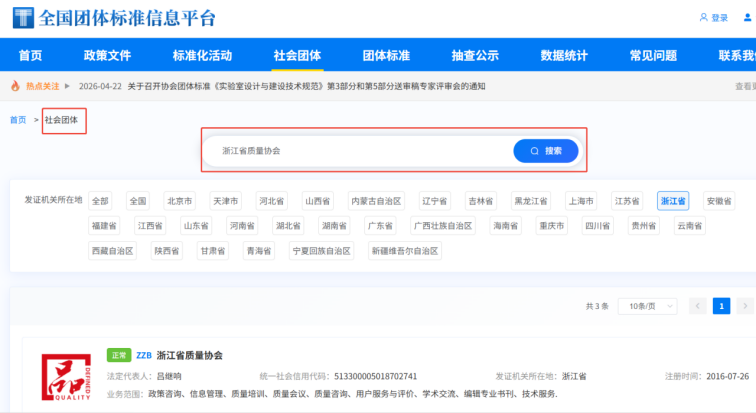Image resolution: width=756 pixels, height=413 pixels.
Task: Click the login user icon
Action: [x=703, y=17]
